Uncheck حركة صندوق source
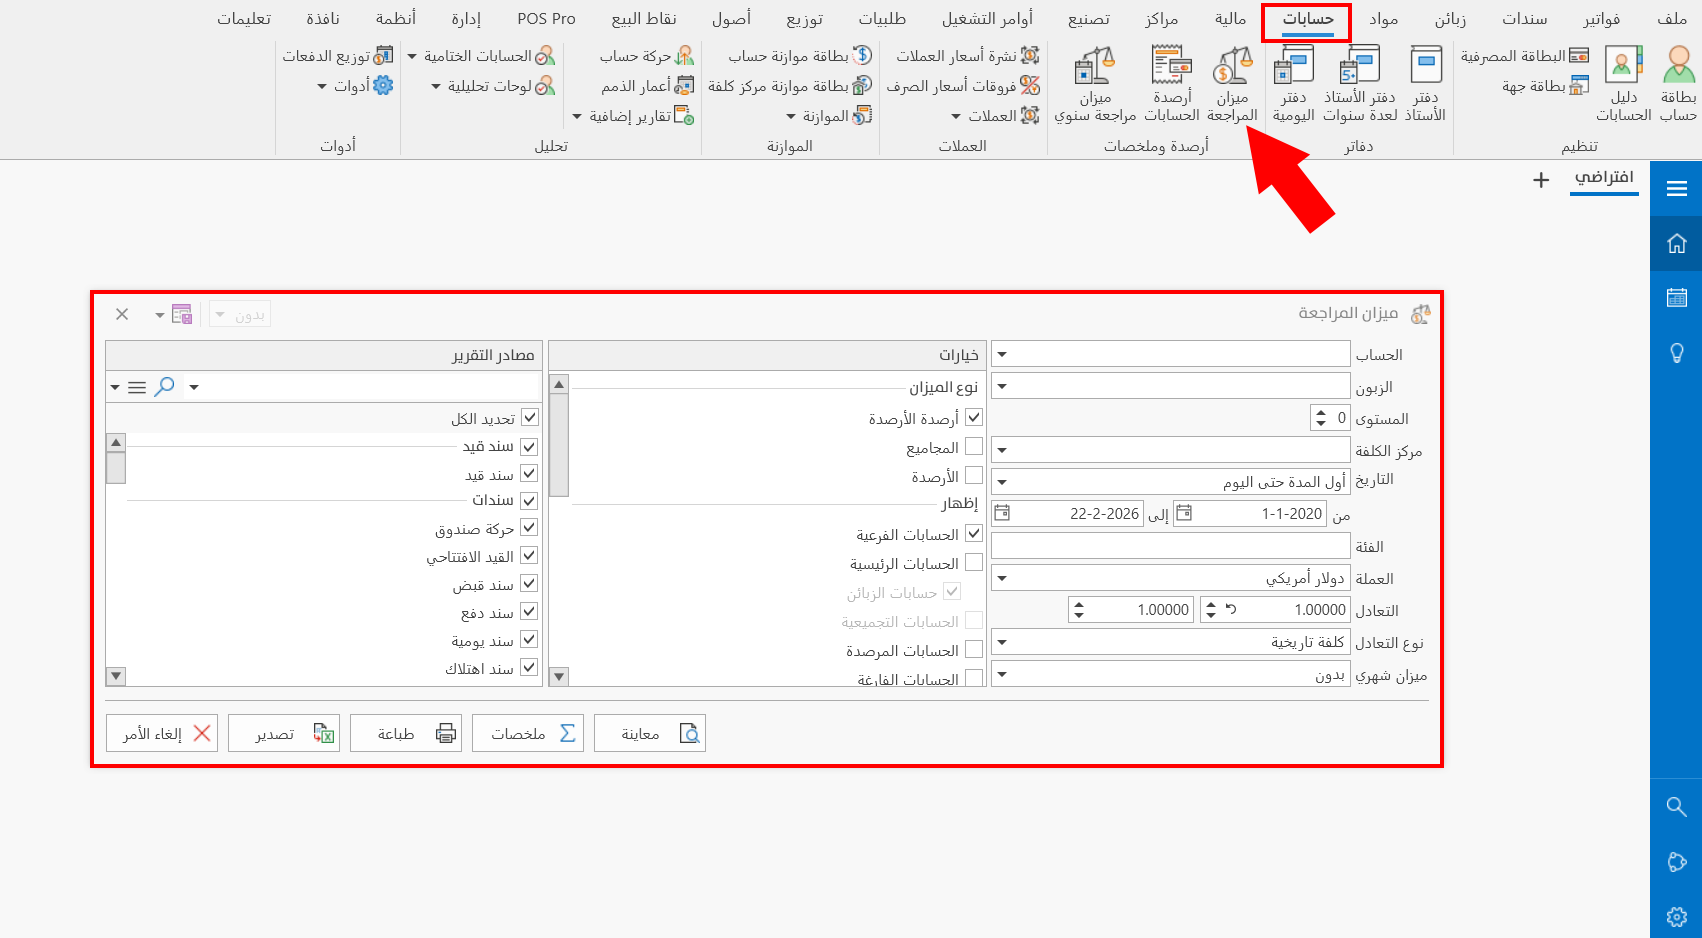 click(530, 527)
